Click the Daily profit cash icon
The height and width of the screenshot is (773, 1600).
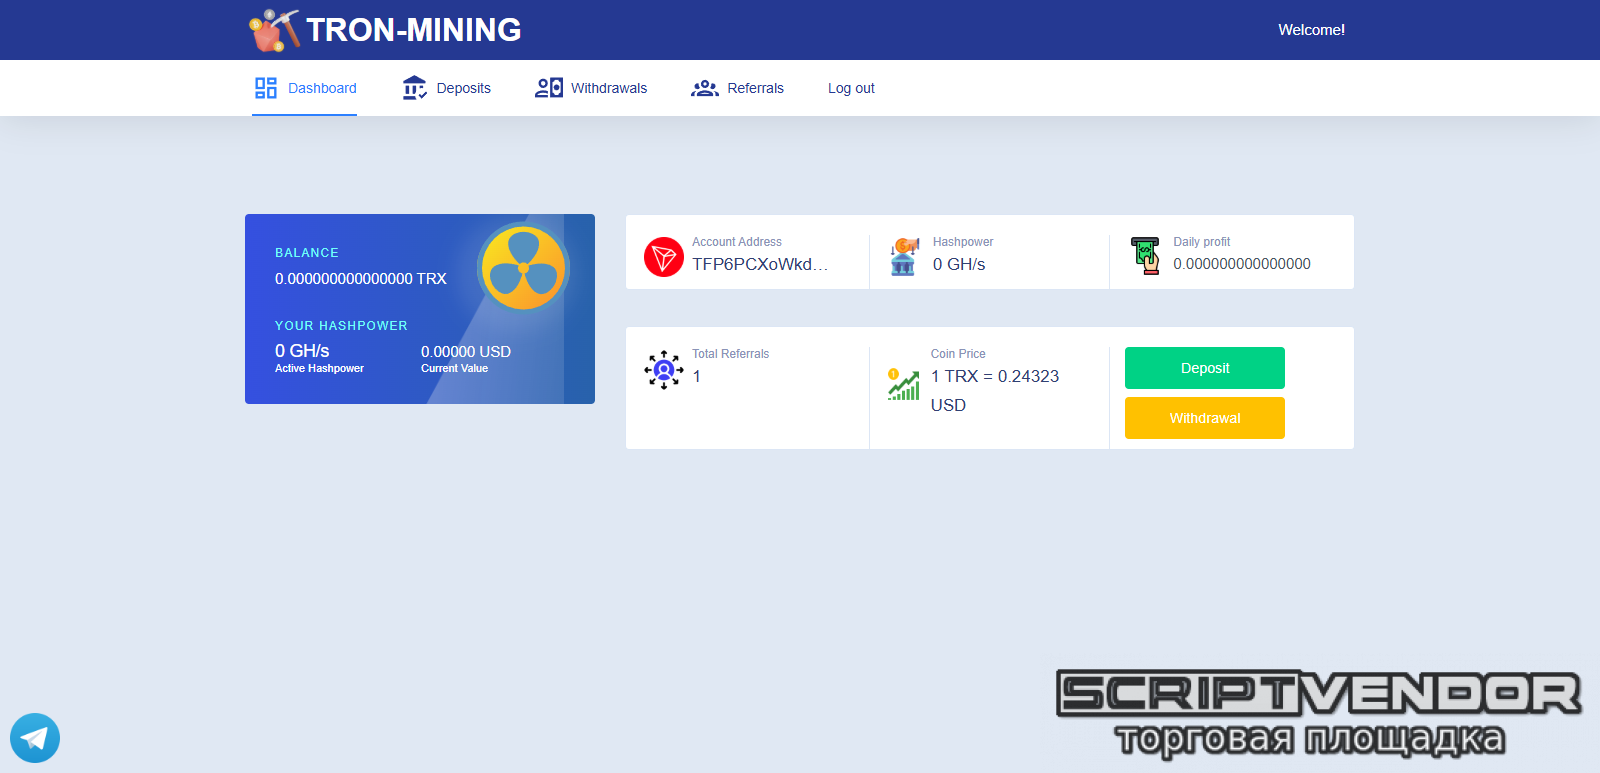(x=1145, y=256)
